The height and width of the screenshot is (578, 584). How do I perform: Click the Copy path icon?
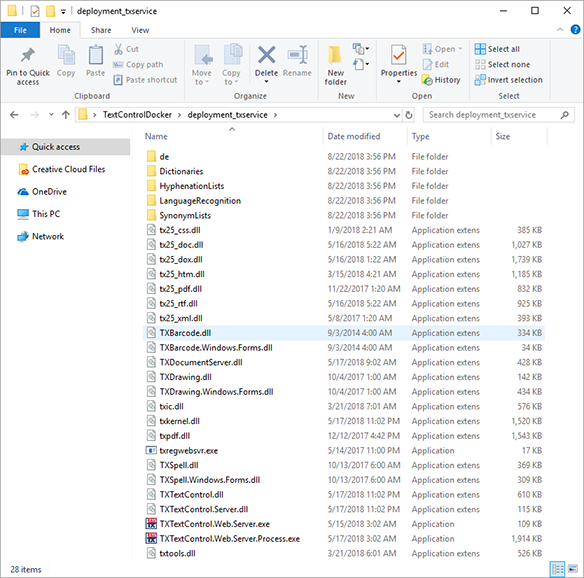[118, 64]
